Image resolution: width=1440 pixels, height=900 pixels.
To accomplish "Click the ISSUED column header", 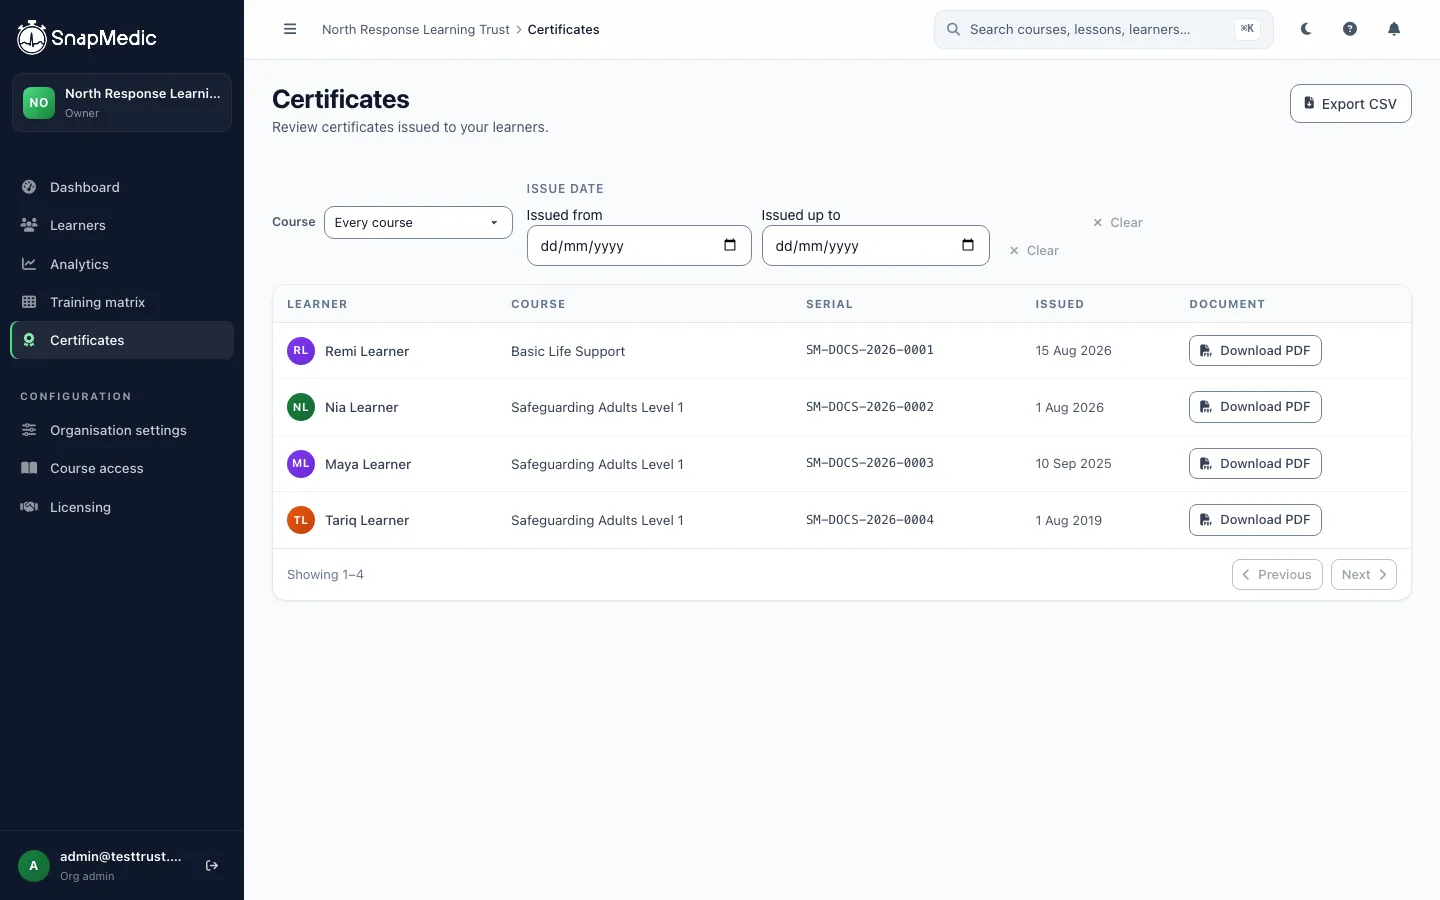I will [1060, 304].
